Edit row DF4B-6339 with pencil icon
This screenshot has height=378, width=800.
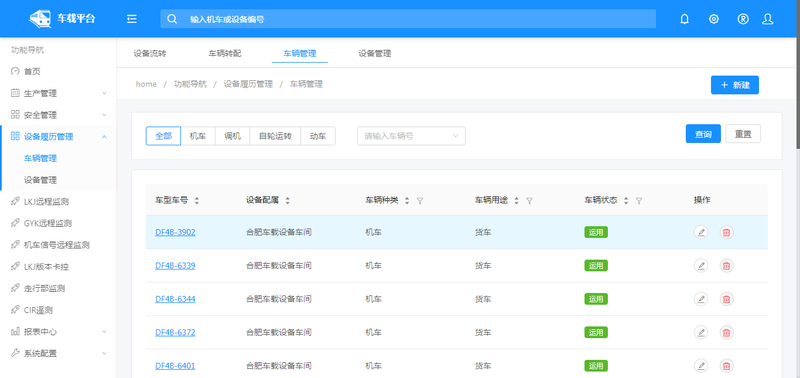[x=701, y=265]
